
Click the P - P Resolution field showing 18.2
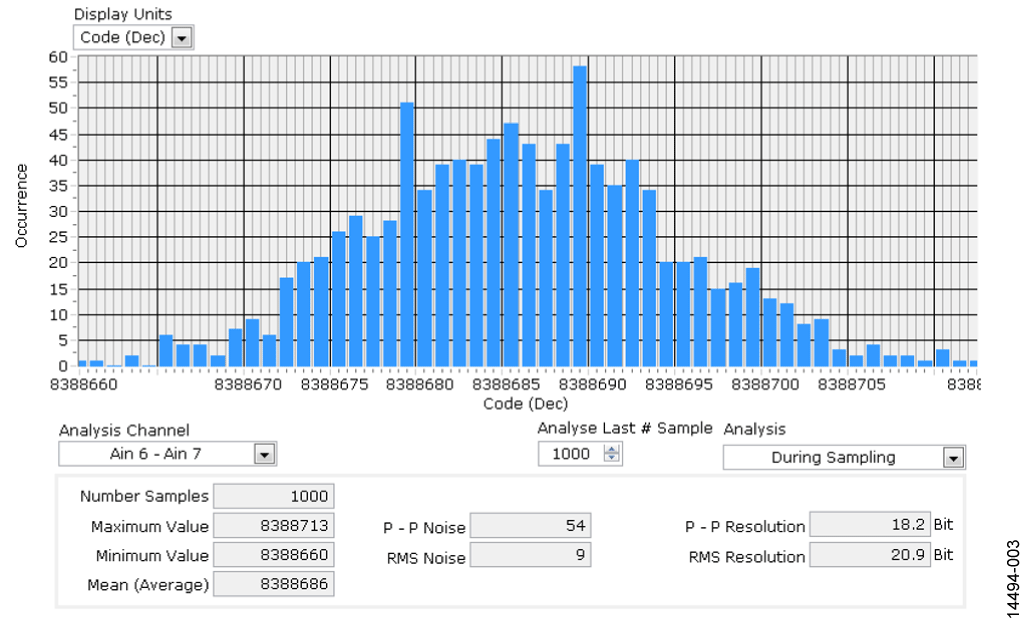pos(870,524)
